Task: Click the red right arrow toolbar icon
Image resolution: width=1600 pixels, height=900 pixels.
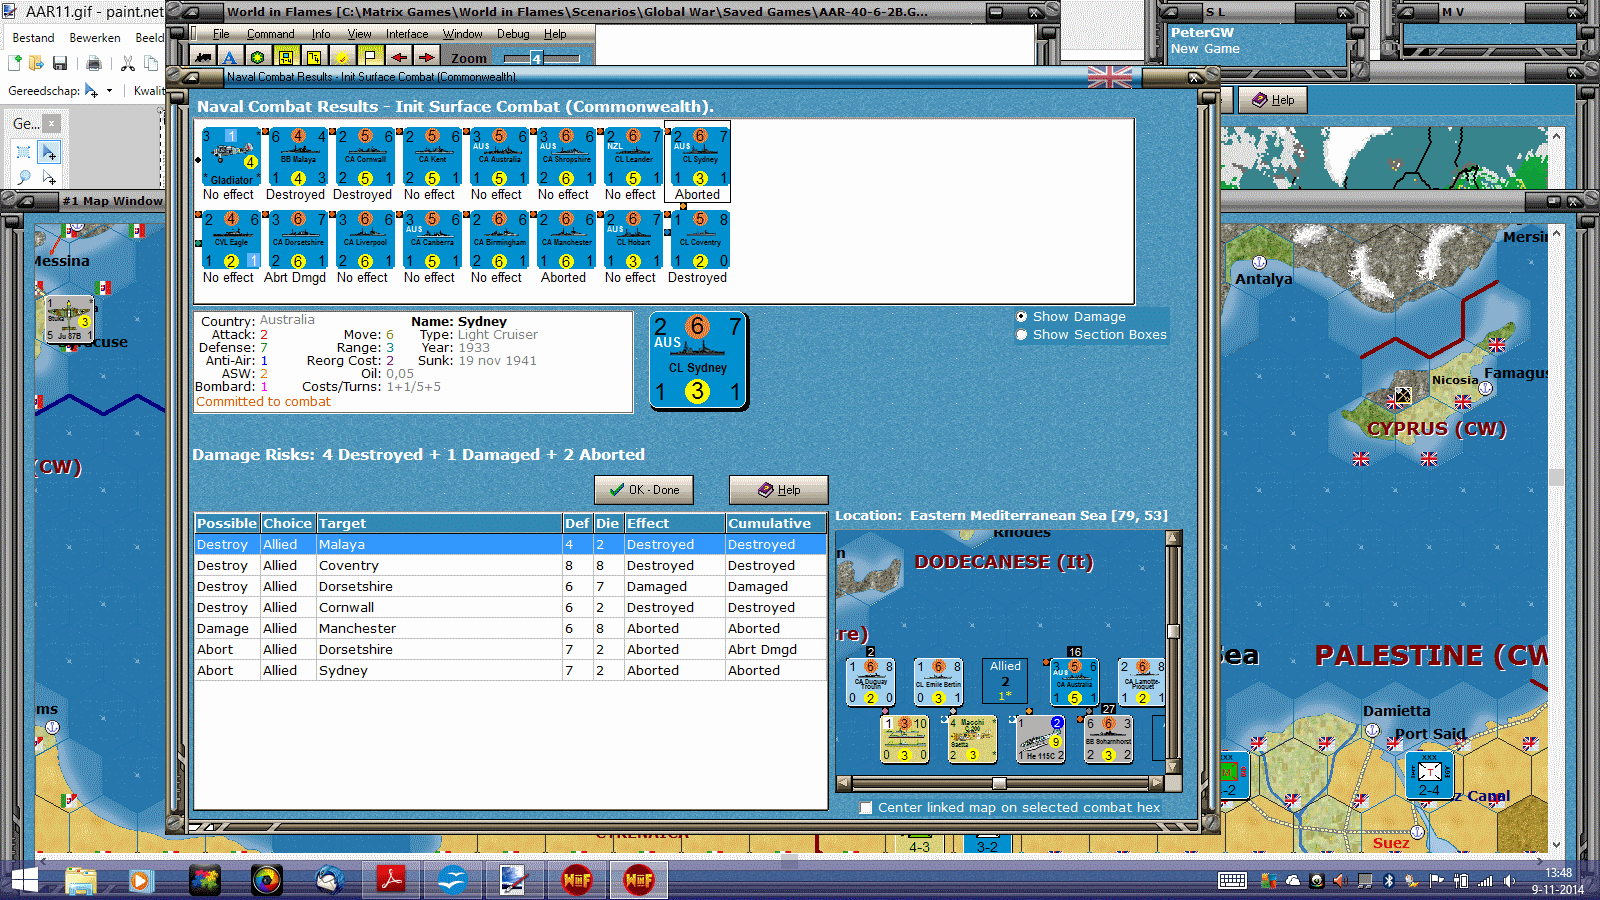Action: [427, 58]
